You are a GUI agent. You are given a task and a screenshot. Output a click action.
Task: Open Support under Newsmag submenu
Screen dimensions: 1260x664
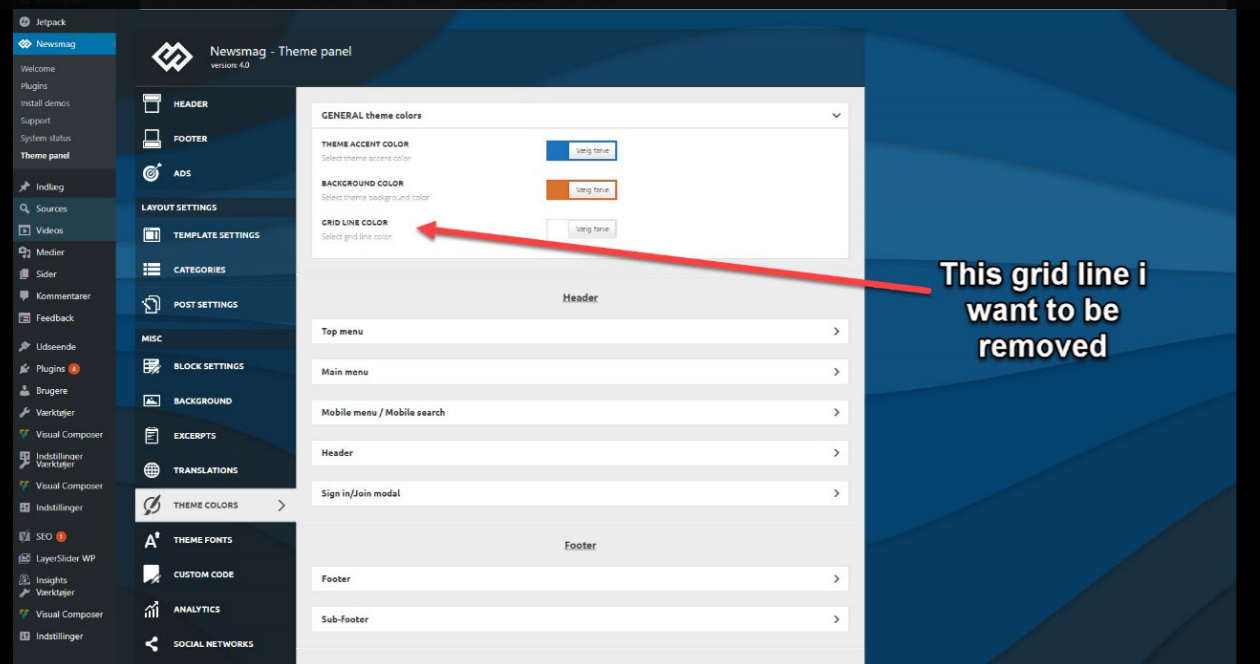[35, 121]
